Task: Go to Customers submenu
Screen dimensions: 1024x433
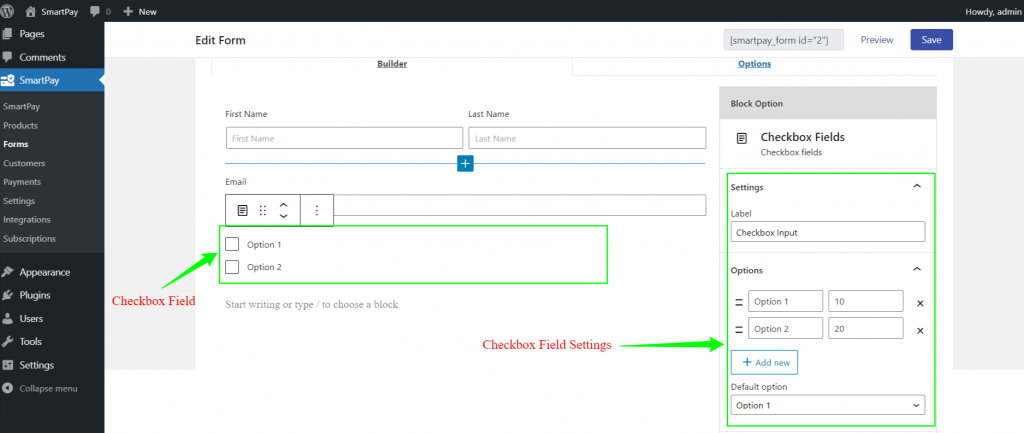Action: point(24,163)
